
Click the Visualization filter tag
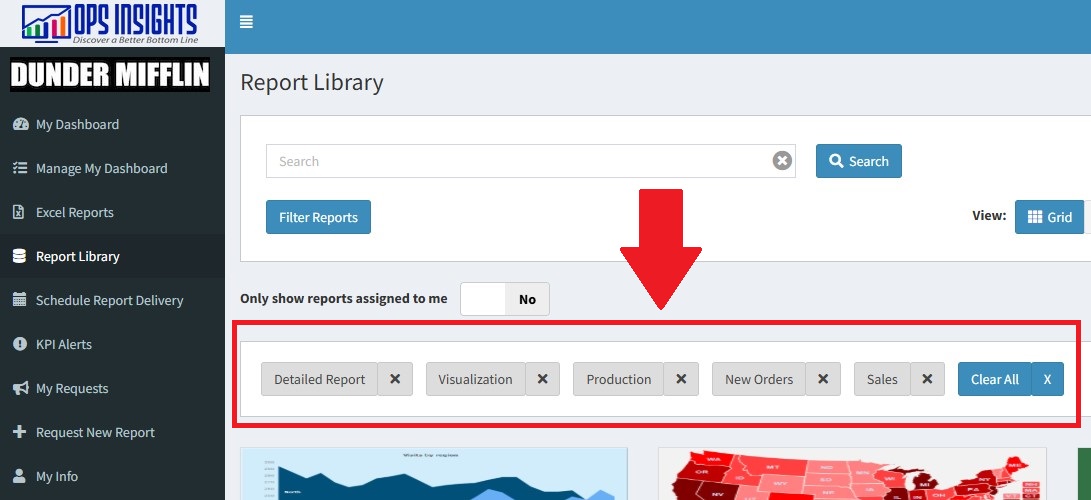point(475,379)
